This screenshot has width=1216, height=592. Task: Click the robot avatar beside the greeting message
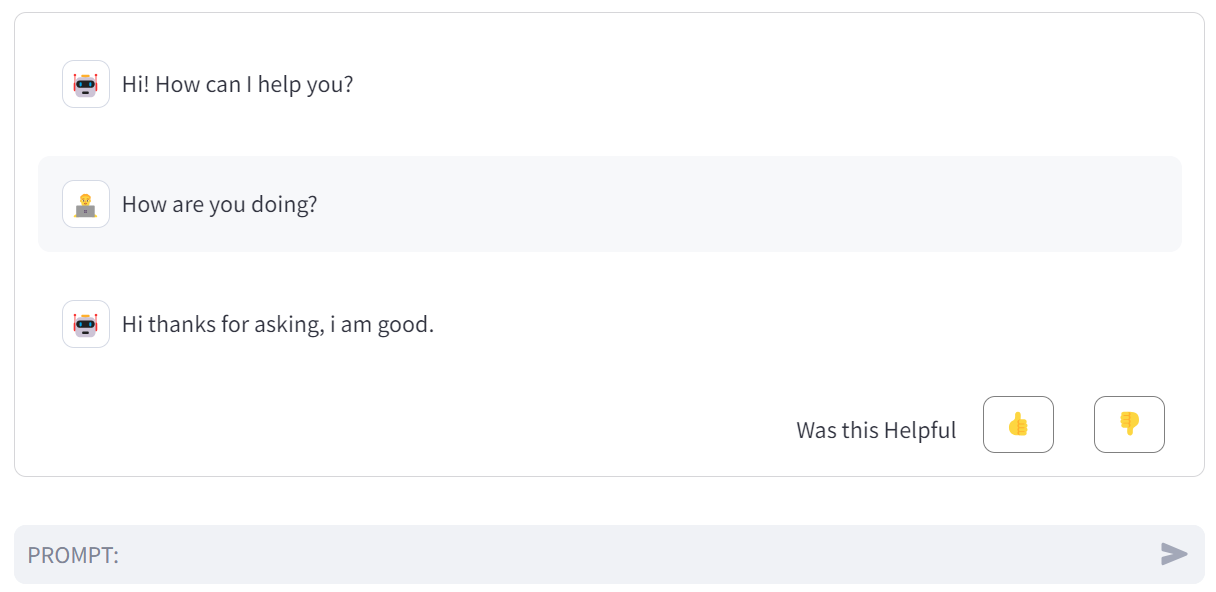[86, 84]
